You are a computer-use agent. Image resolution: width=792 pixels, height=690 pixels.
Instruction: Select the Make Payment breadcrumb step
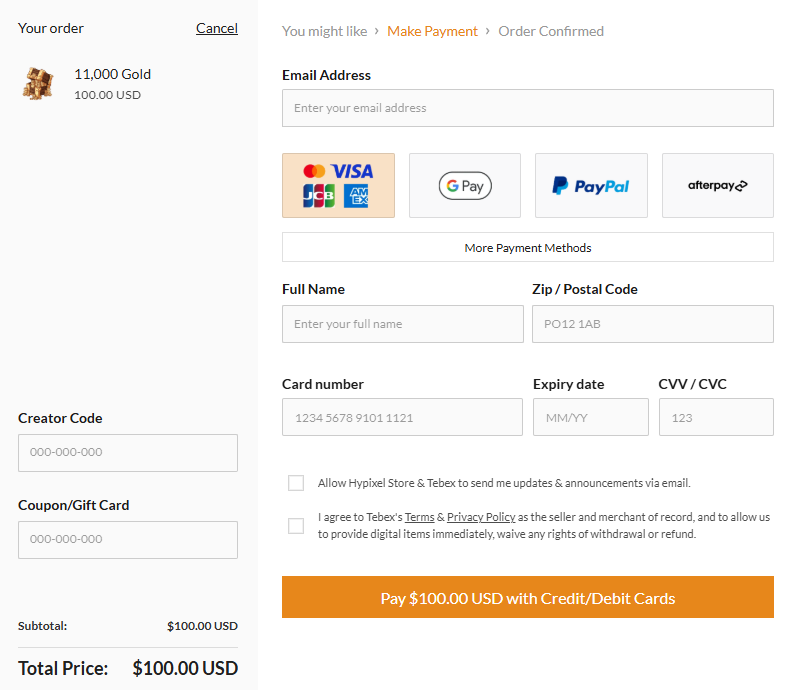click(x=432, y=31)
